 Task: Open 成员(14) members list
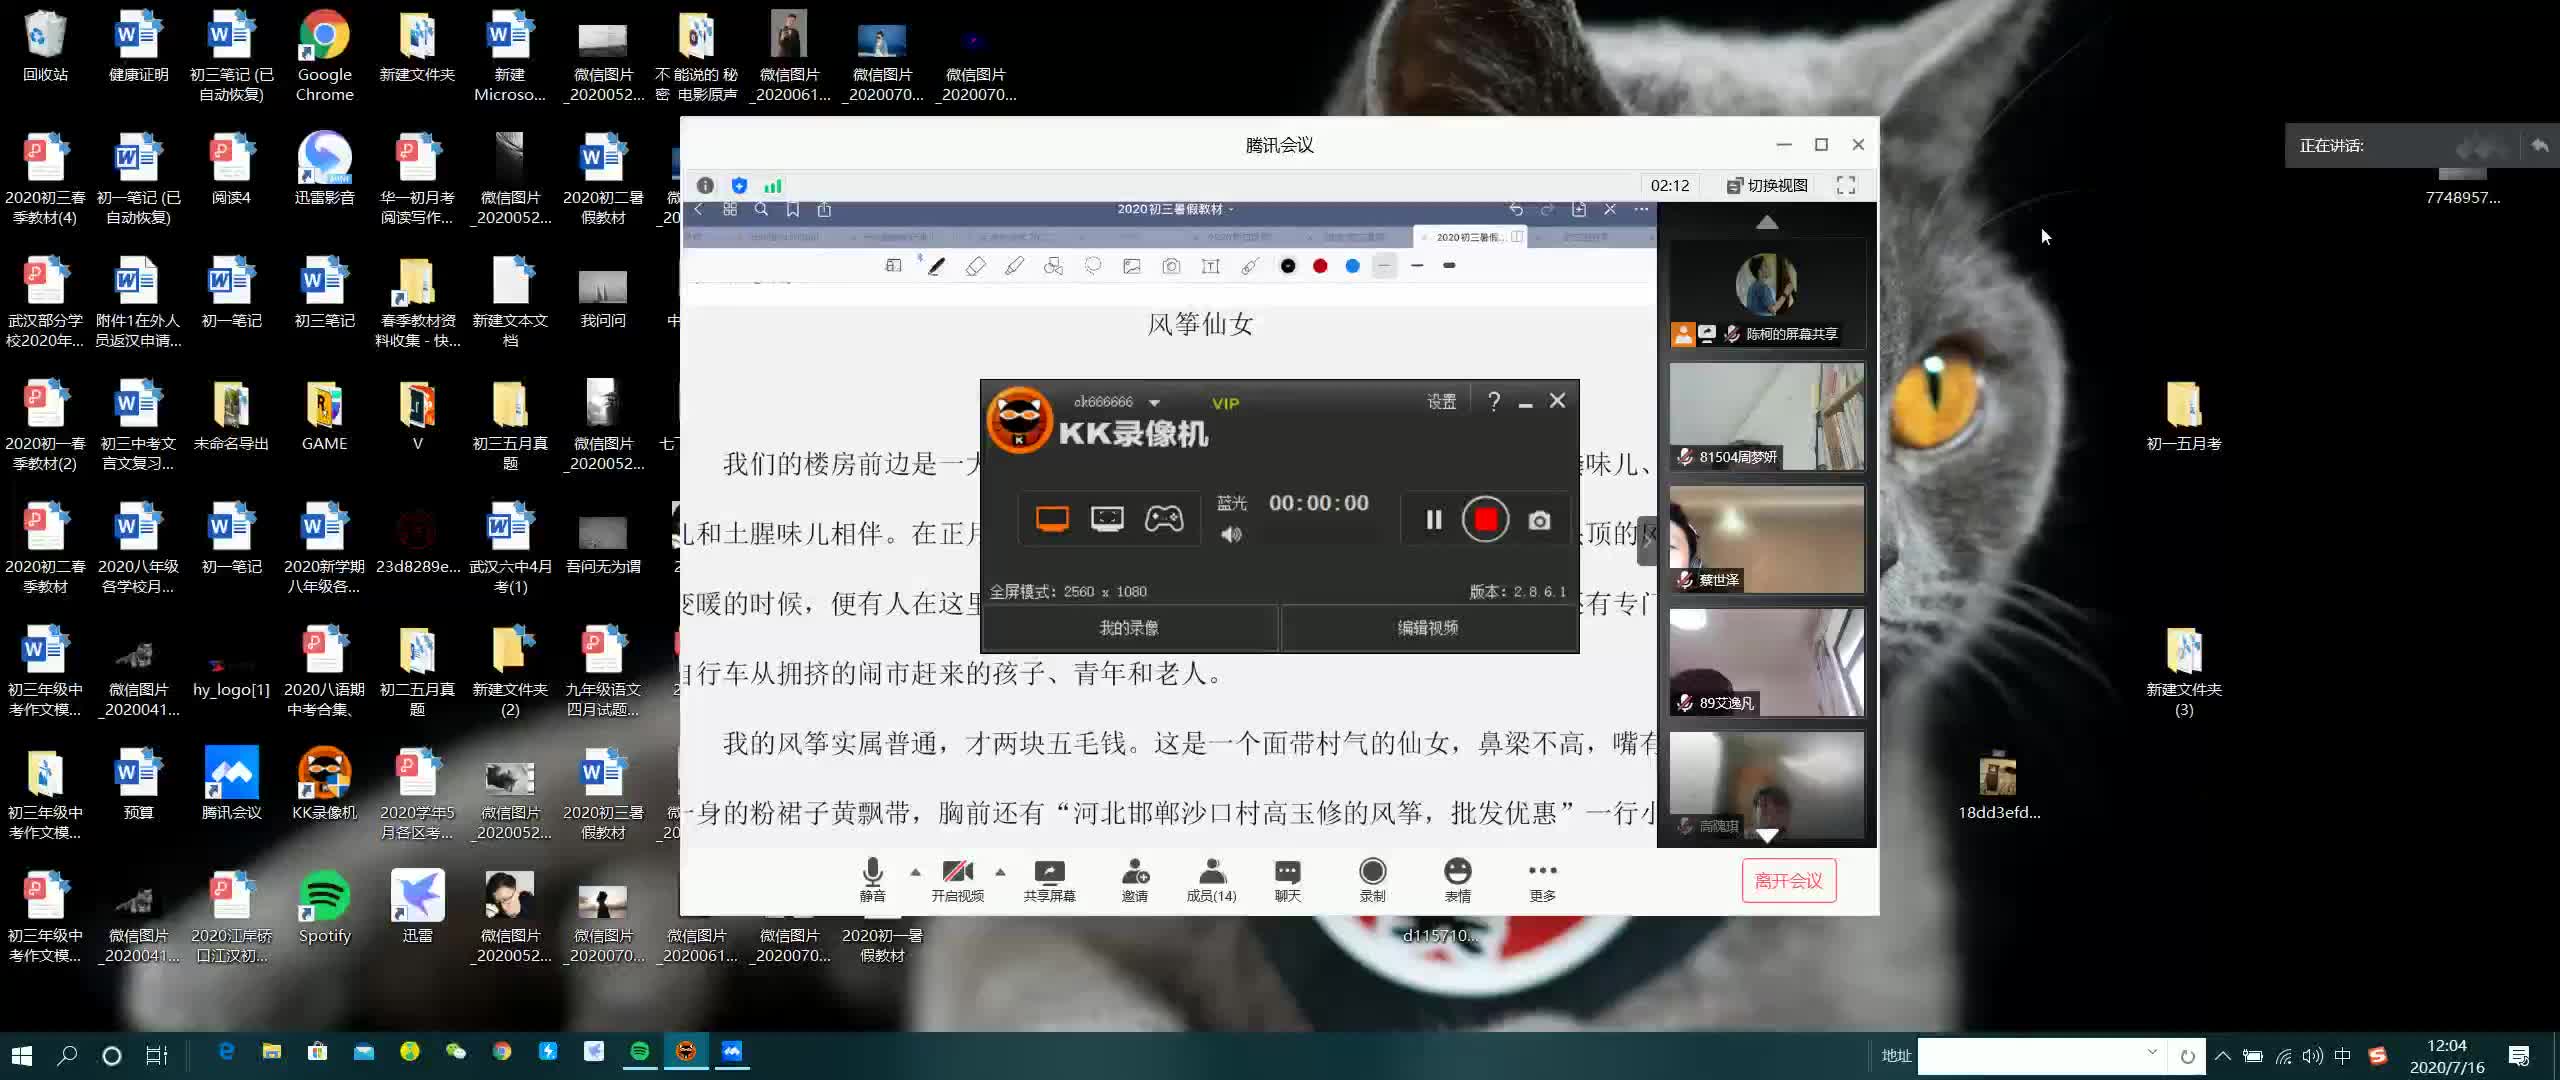(x=1211, y=880)
